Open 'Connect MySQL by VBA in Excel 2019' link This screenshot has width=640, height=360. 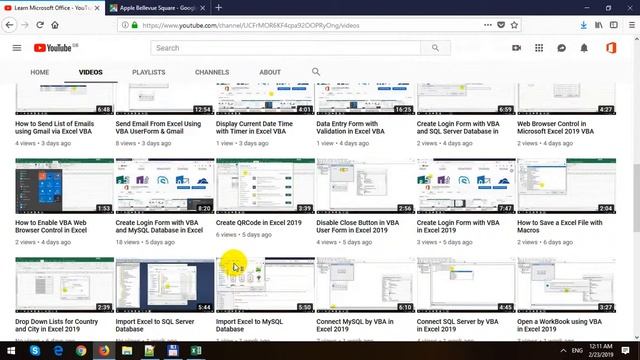coord(355,325)
